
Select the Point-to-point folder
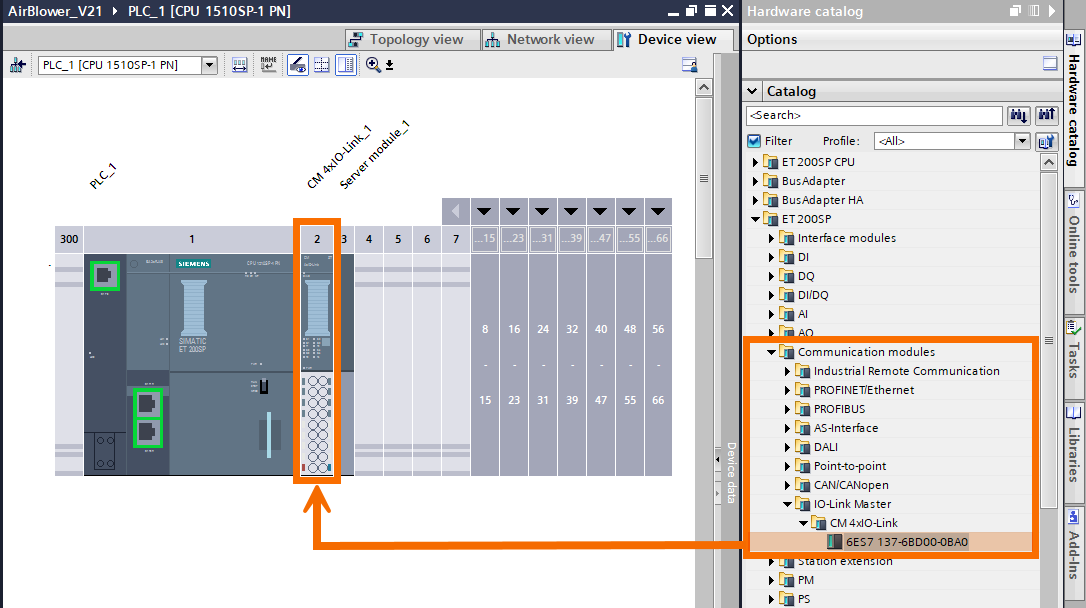(x=849, y=467)
